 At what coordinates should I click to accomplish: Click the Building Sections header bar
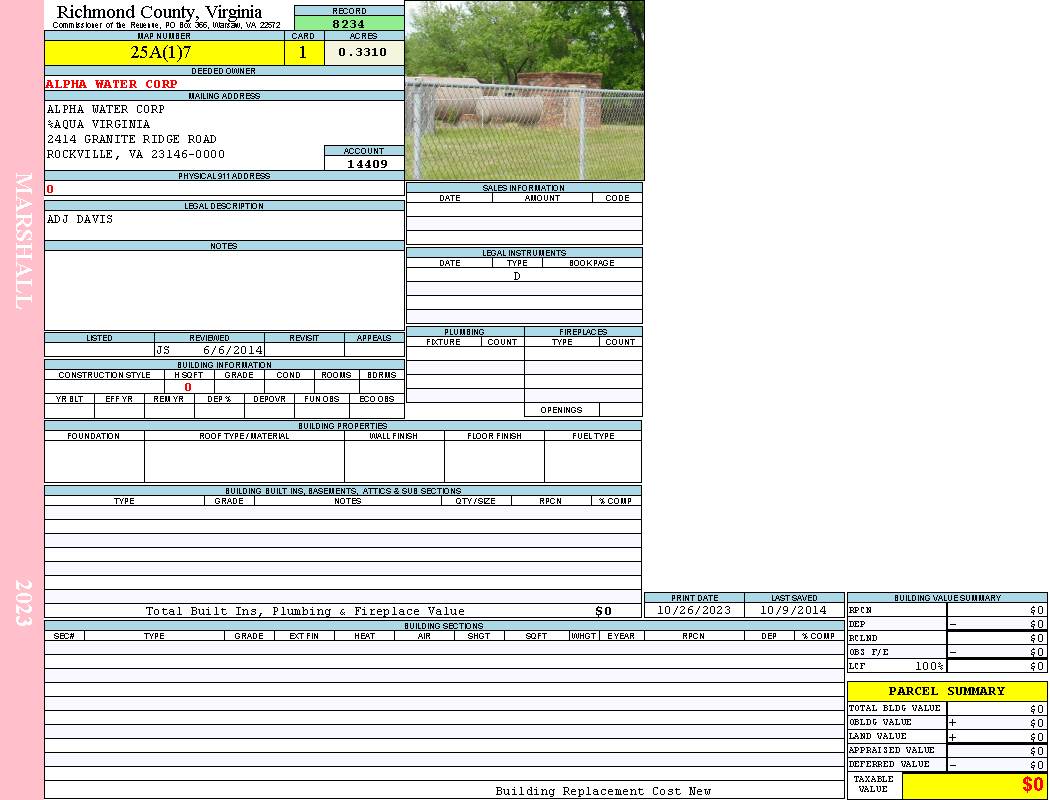click(x=443, y=626)
